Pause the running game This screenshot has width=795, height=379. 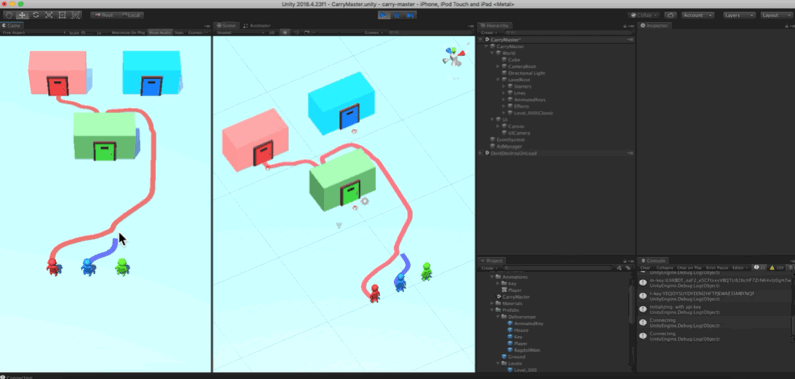click(x=397, y=15)
